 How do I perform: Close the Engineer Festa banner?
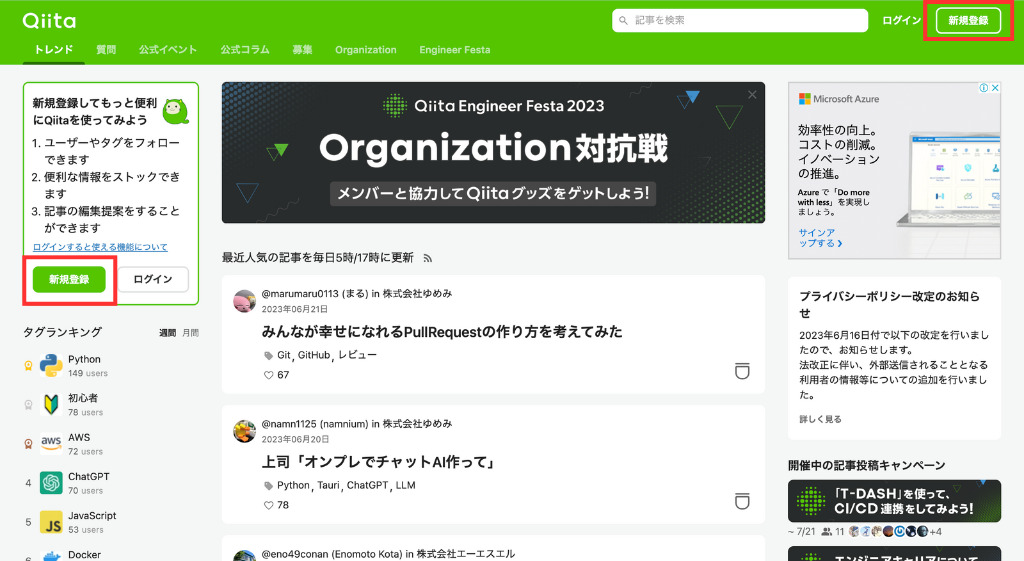pos(752,95)
